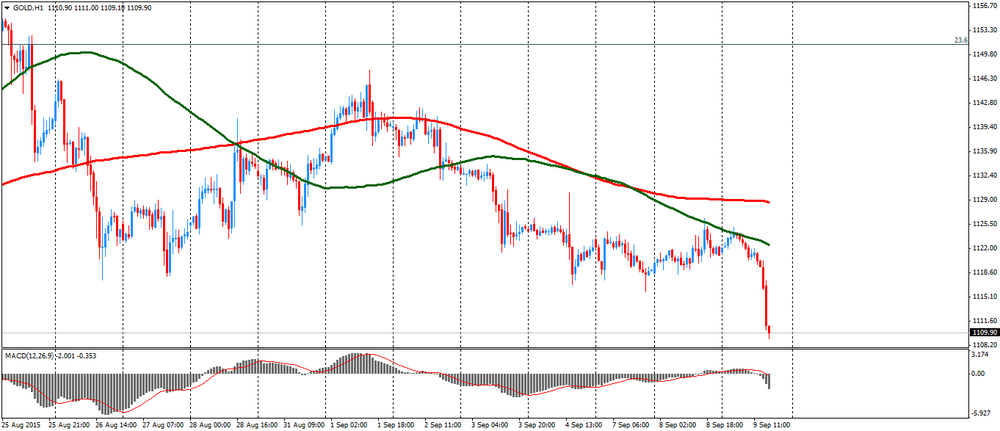This screenshot has width=1000, height=431.
Task: Click the -5.927 MACD scale label
Action: coord(983,411)
